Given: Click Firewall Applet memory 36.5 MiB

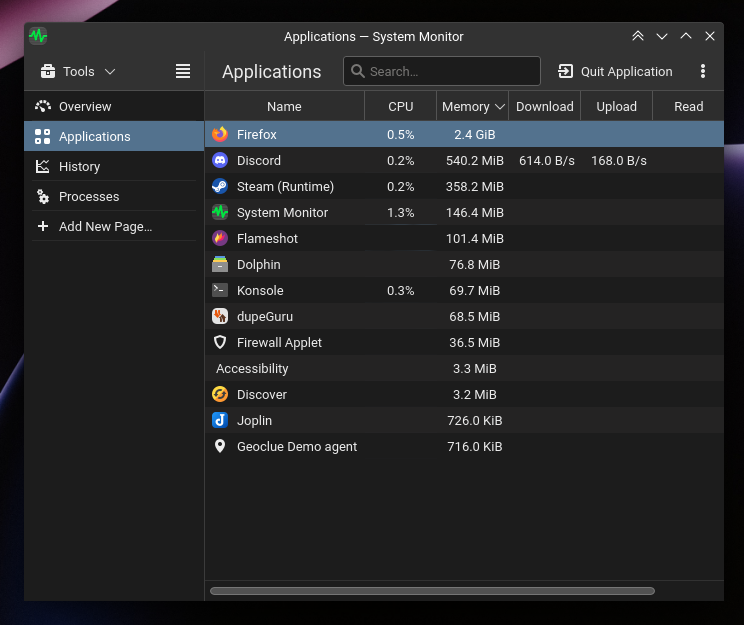Looking at the screenshot, I should tap(474, 342).
